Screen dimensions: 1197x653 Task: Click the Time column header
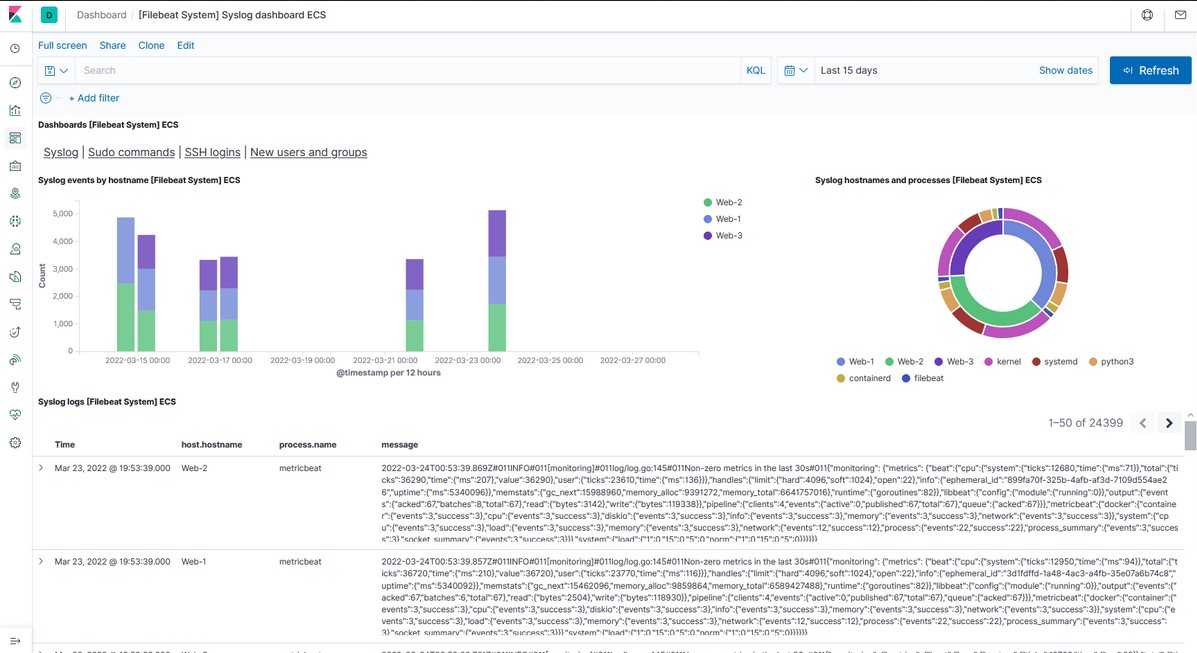coord(65,444)
